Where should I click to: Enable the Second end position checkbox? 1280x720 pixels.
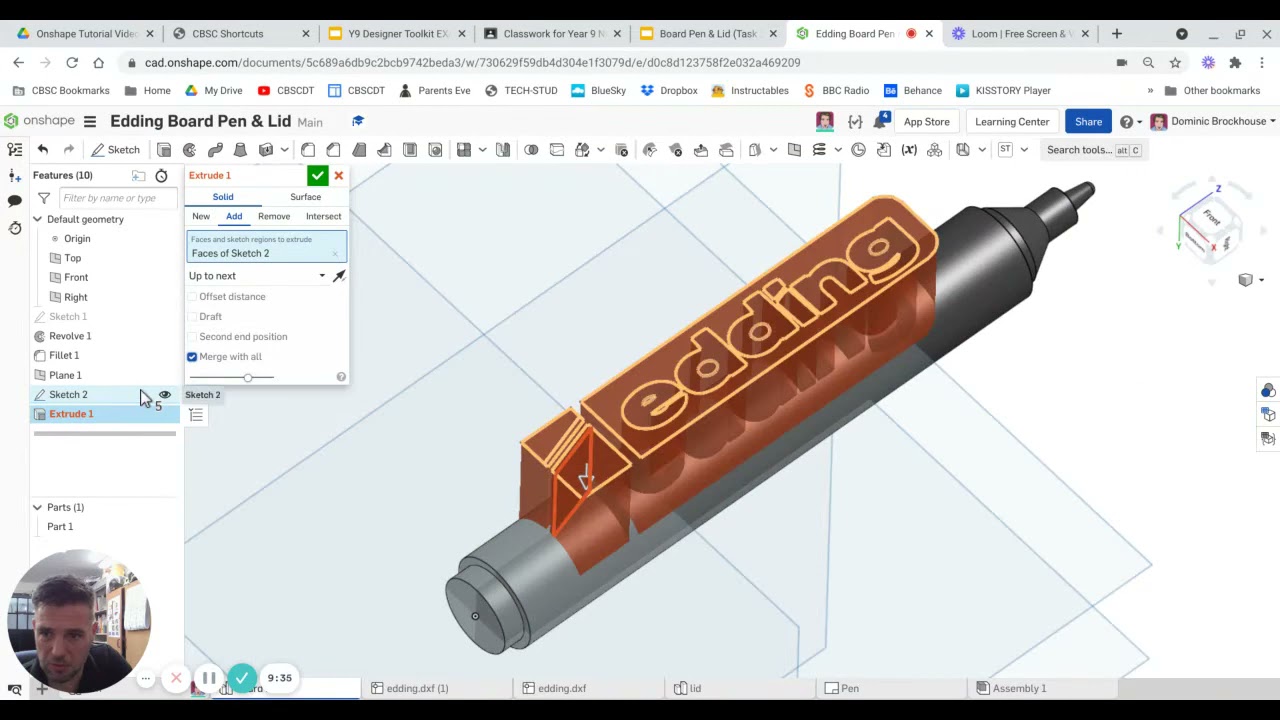click(x=192, y=337)
